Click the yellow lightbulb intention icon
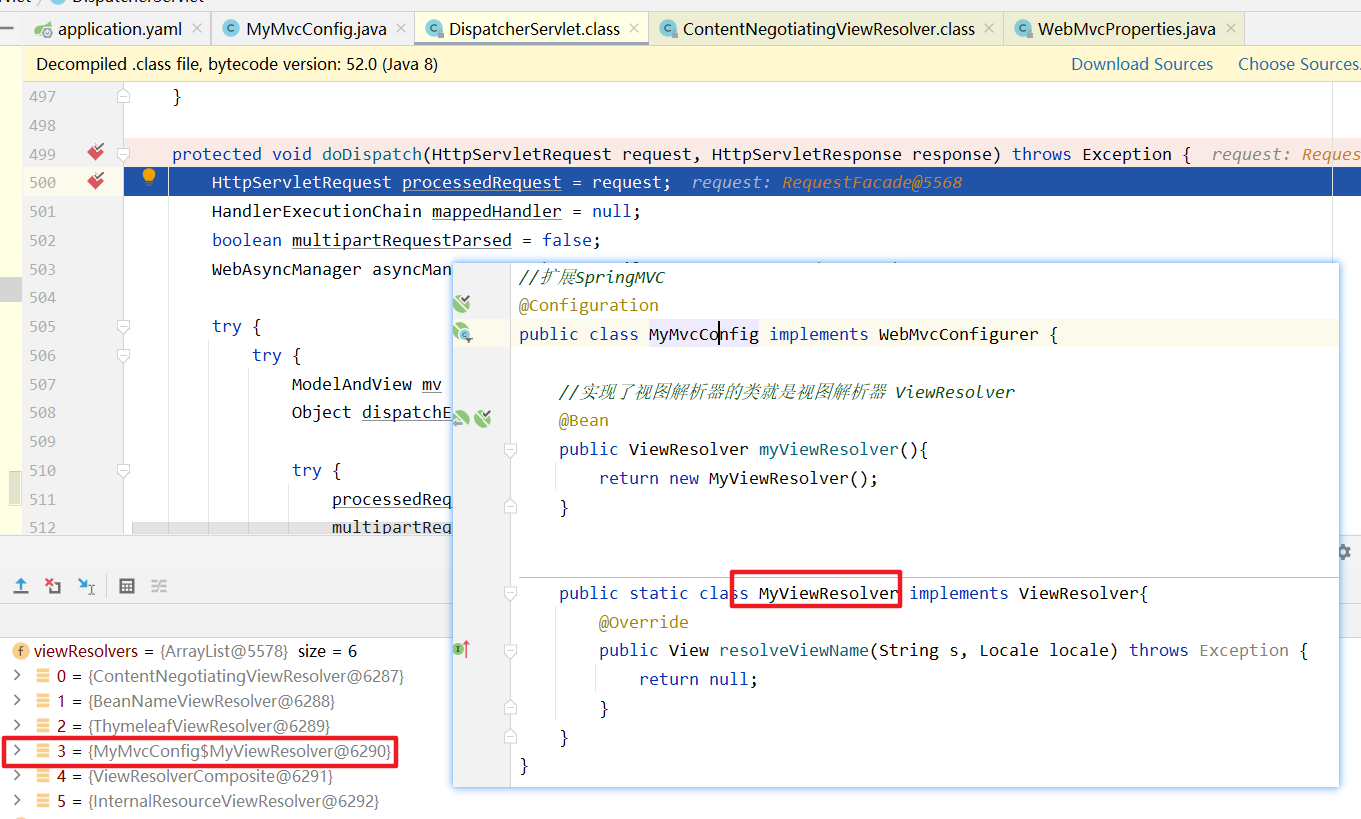 pyautogui.click(x=149, y=177)
